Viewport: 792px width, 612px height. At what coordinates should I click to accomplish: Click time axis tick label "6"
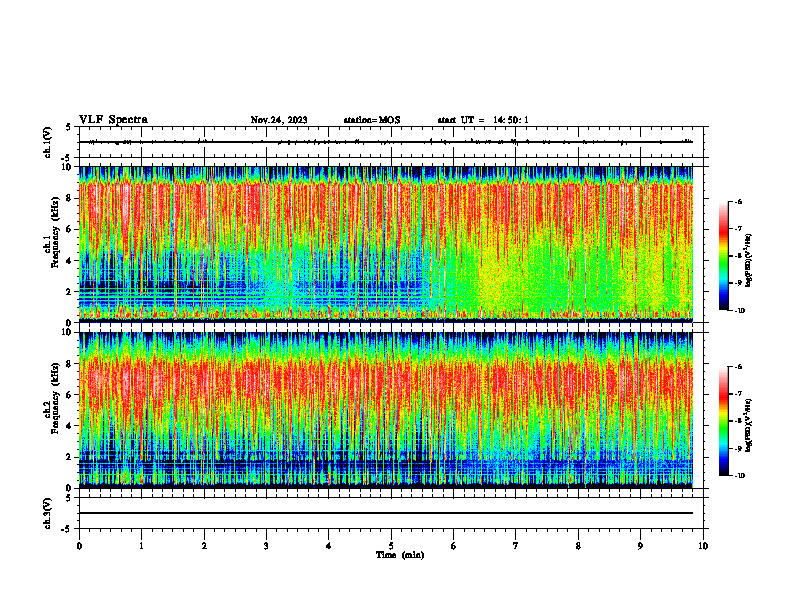pos(454,546)
